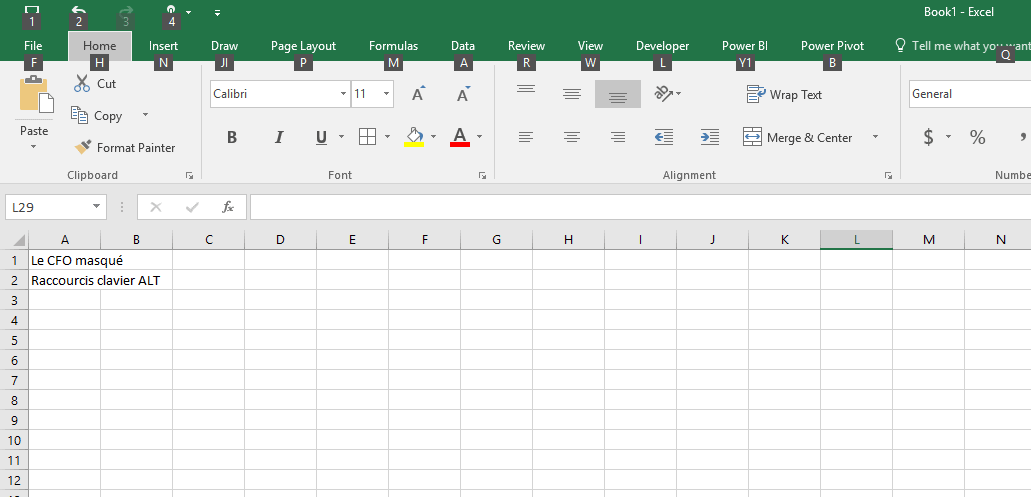Click the Borders grid icon
Viewport: 1031px width, 497px height.
(x=367, y=137)
